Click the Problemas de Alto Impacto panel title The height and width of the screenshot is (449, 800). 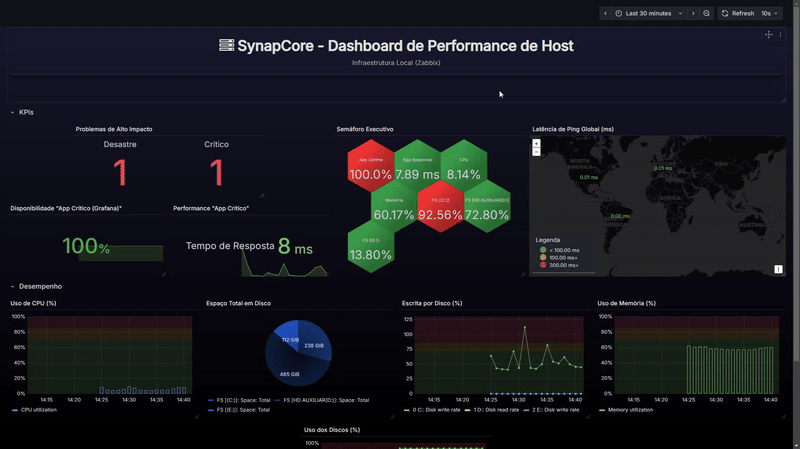coord(114,129)
